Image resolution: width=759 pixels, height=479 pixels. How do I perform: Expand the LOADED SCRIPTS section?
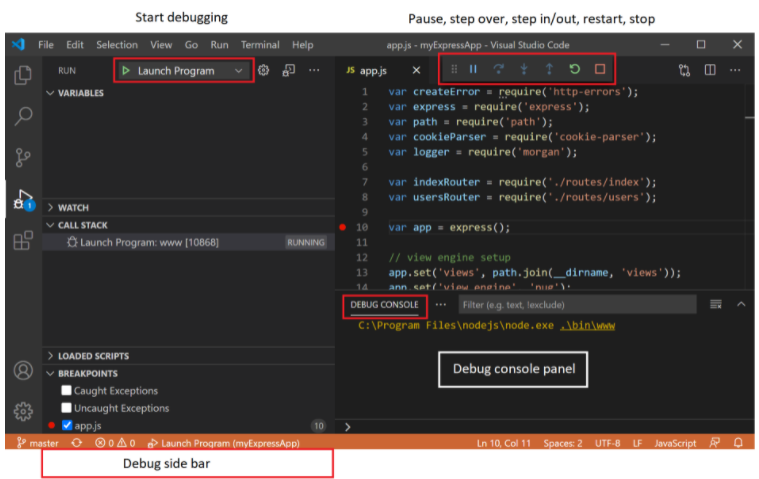point(88,356)
